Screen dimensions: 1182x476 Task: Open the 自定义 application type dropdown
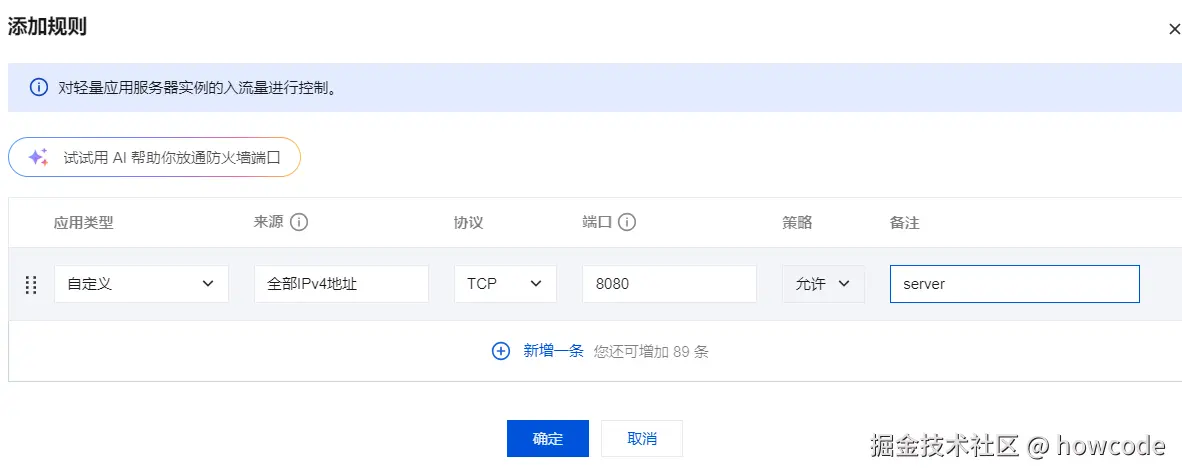[x=141, y=284]
